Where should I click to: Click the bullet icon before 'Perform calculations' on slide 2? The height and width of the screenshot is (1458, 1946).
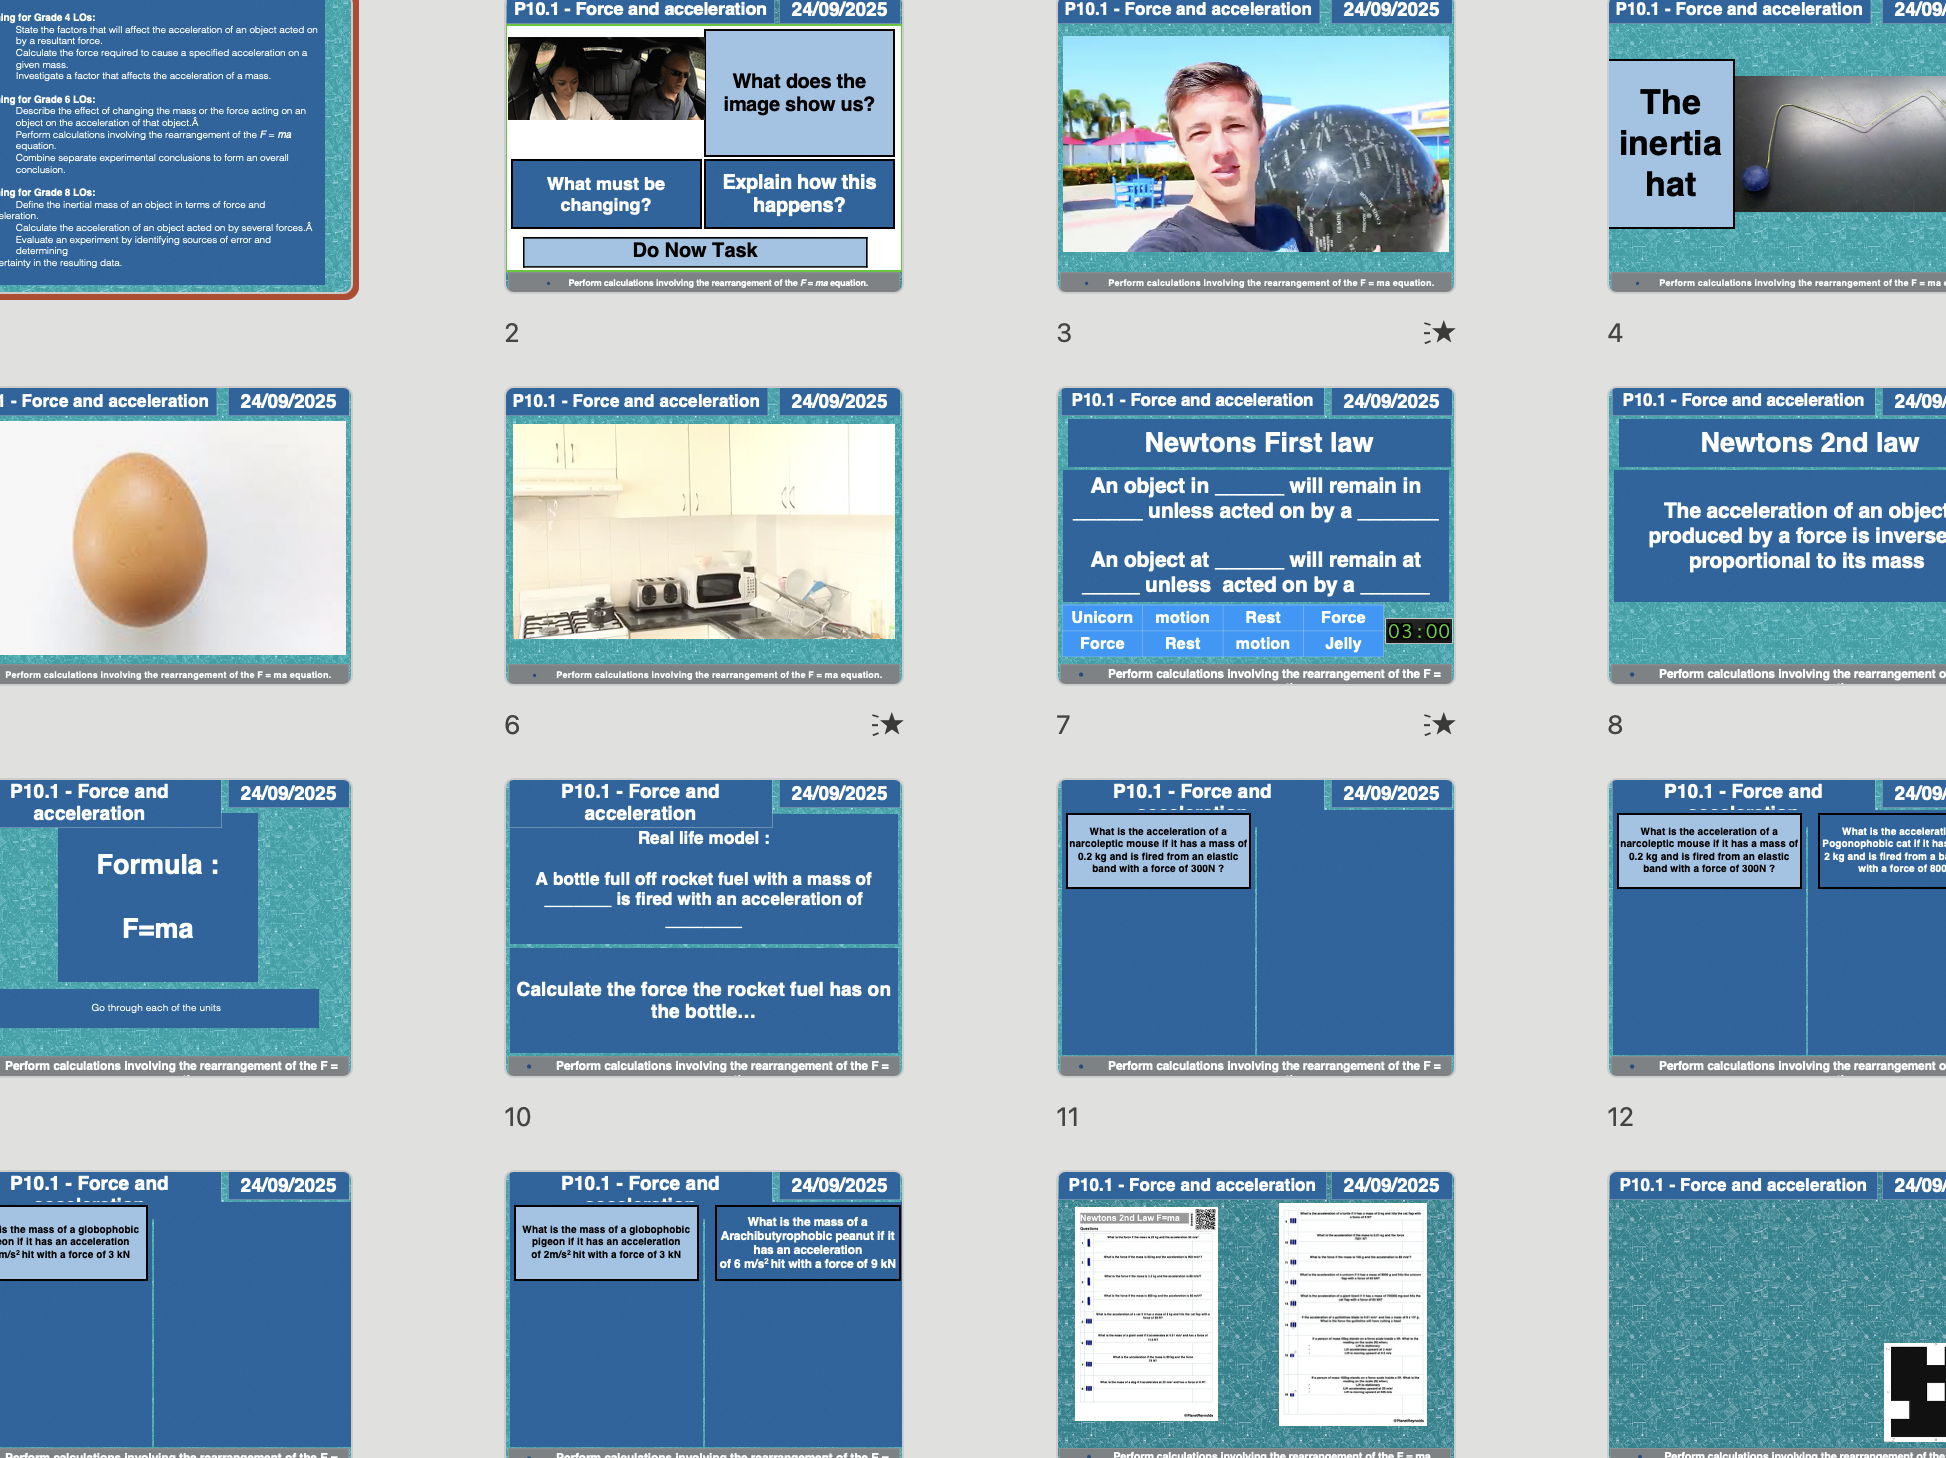click(551, 283)
